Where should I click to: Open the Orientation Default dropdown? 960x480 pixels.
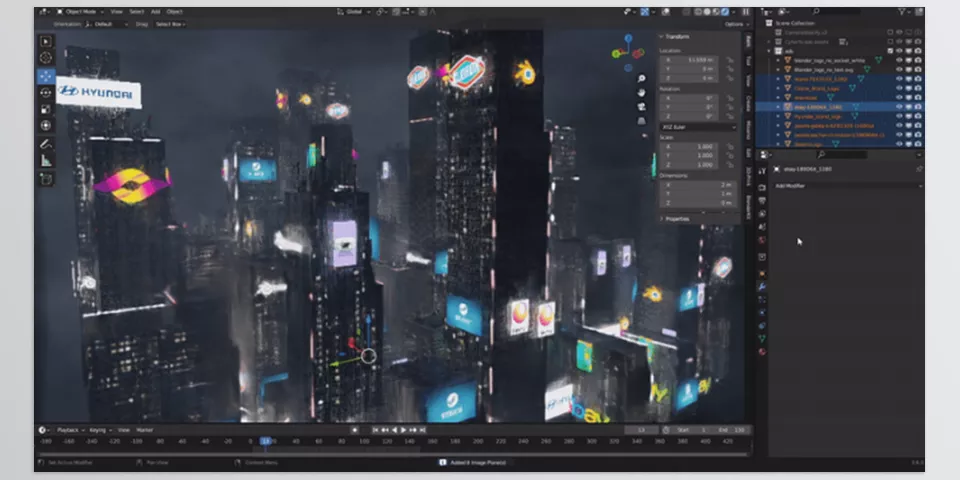coord(107,24)
